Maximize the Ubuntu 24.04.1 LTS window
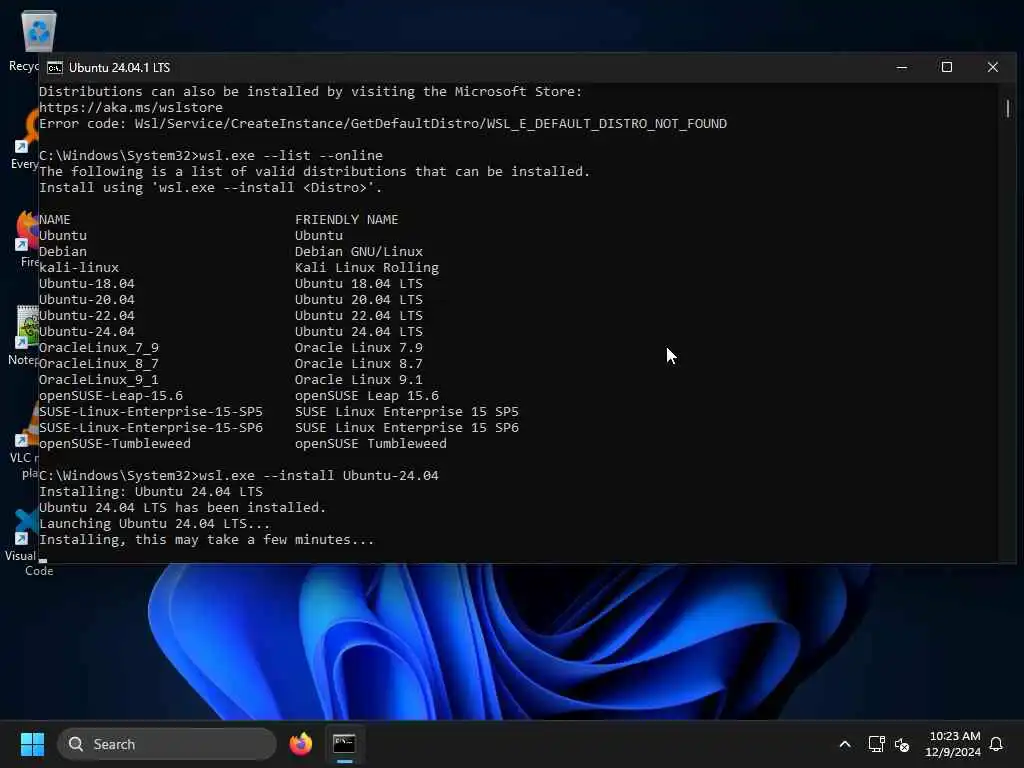Viewport: 1024px width, 768px height. coord(946,67)
